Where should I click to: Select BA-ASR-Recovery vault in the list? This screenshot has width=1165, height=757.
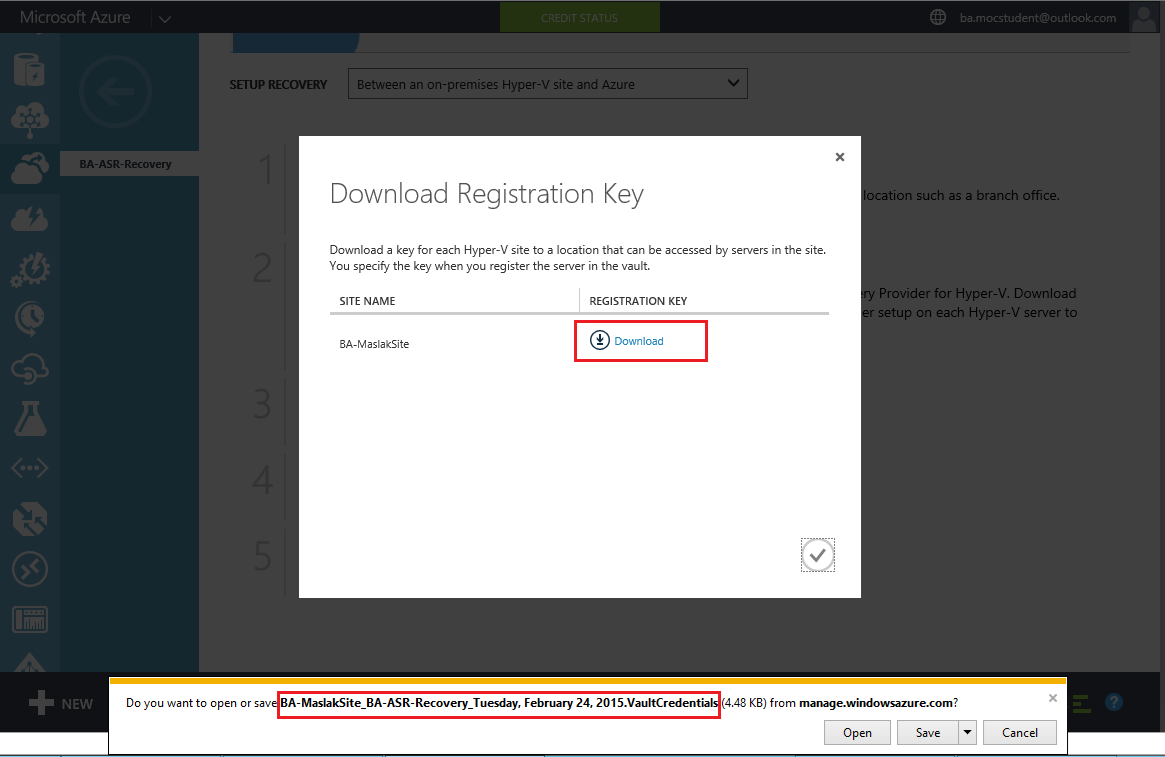click(x=126, y=164)
